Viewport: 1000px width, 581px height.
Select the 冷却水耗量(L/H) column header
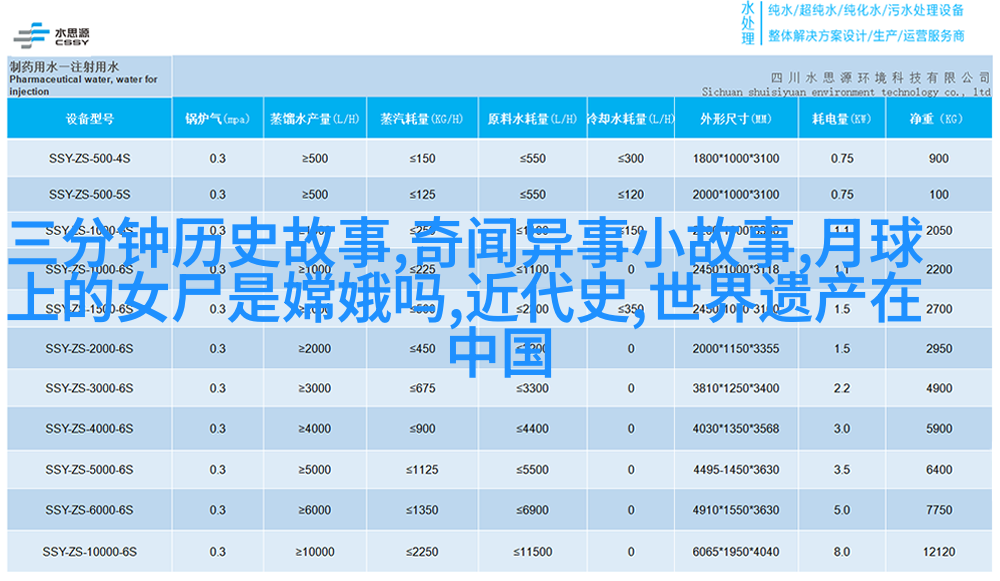630,119
